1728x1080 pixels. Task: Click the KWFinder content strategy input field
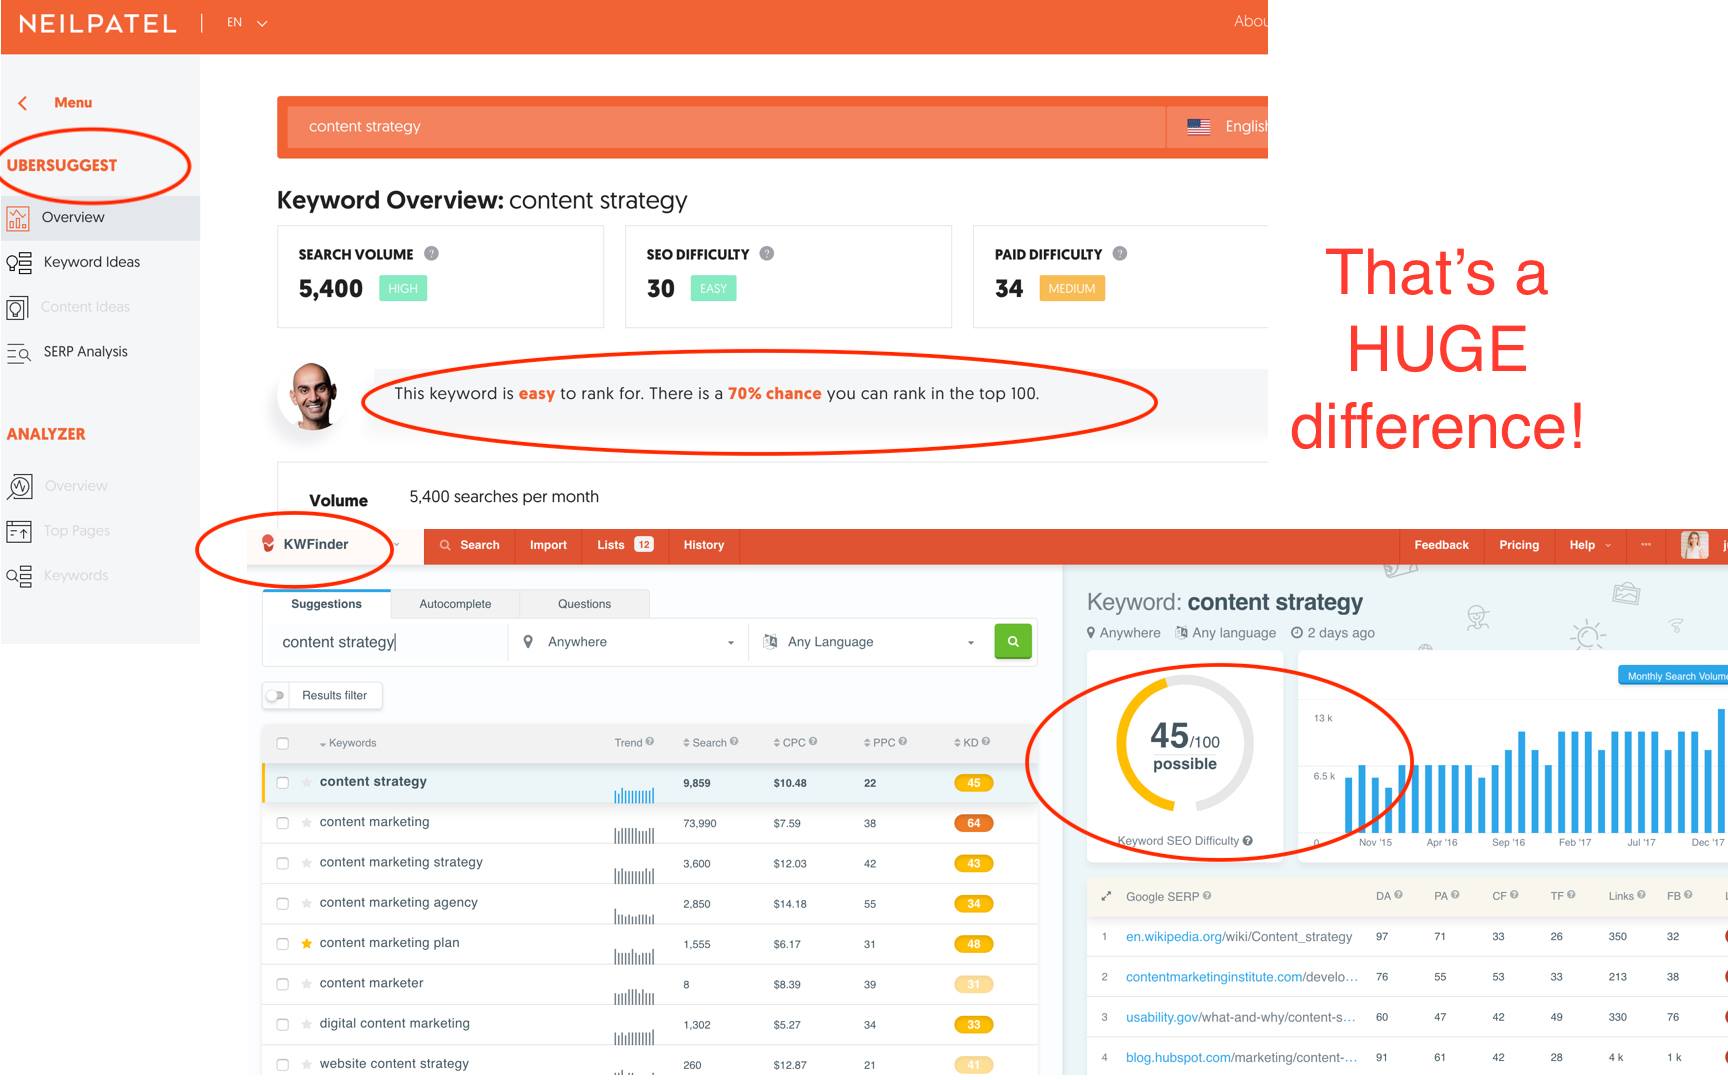coord(386,642)
